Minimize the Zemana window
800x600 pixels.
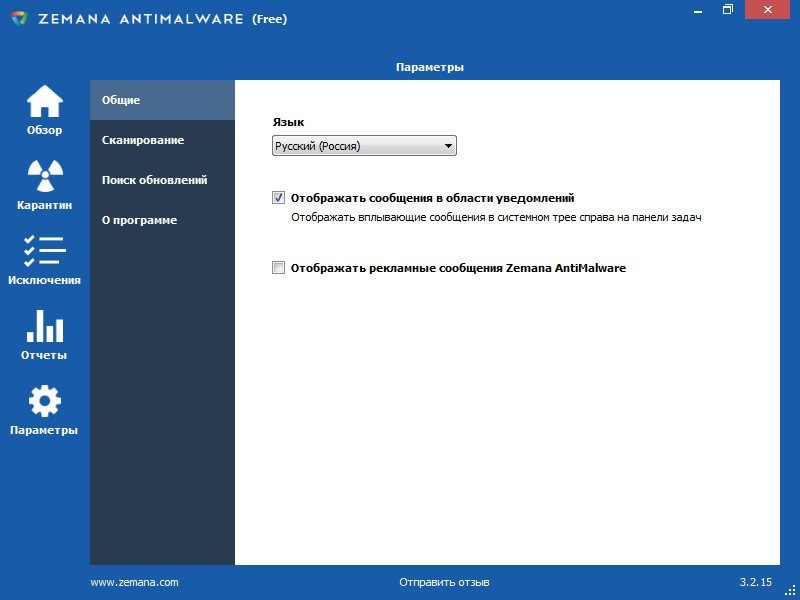click(x=698, y=11)
